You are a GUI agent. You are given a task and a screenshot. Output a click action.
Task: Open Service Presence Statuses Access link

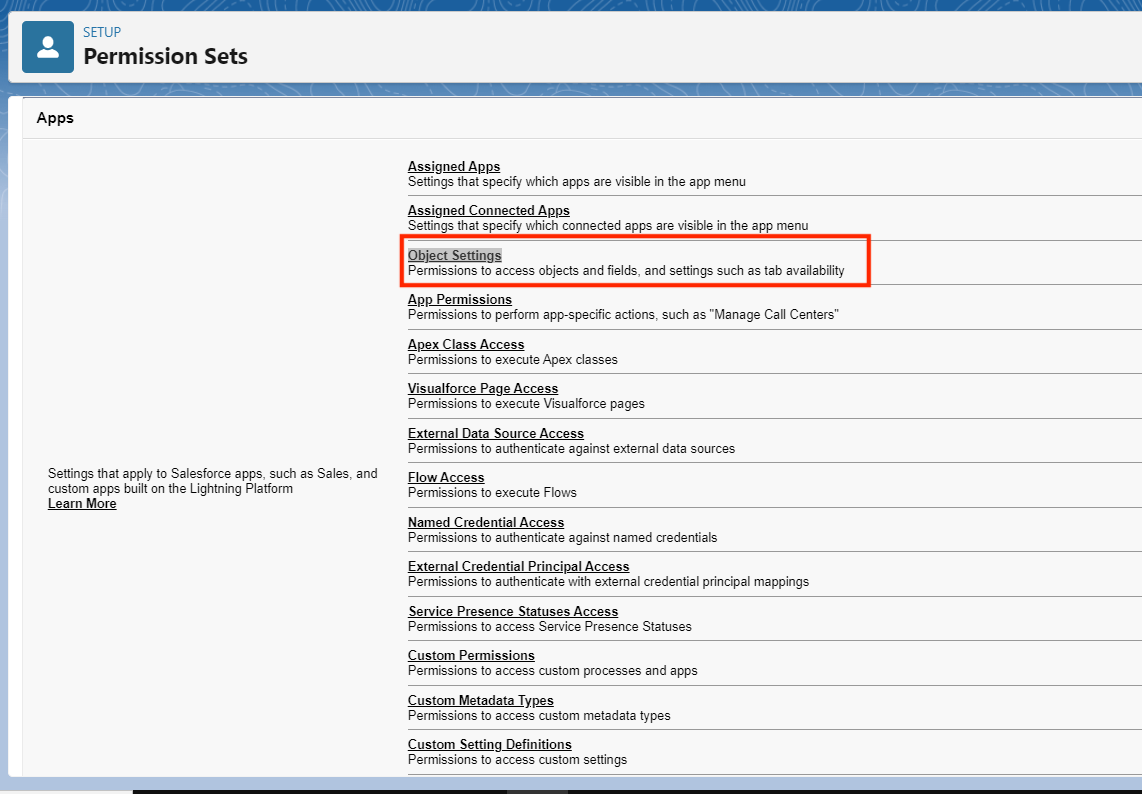(x=513, y=611)
